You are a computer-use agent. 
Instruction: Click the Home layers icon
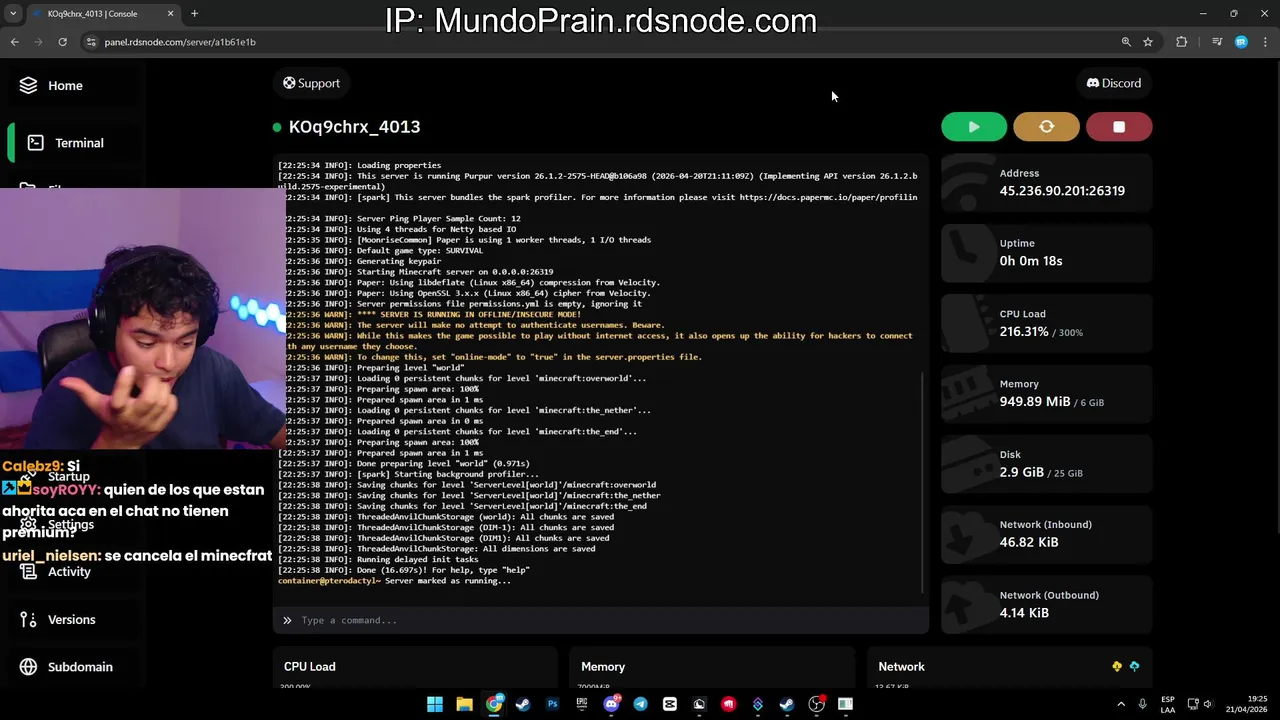[x=28, y=86]
